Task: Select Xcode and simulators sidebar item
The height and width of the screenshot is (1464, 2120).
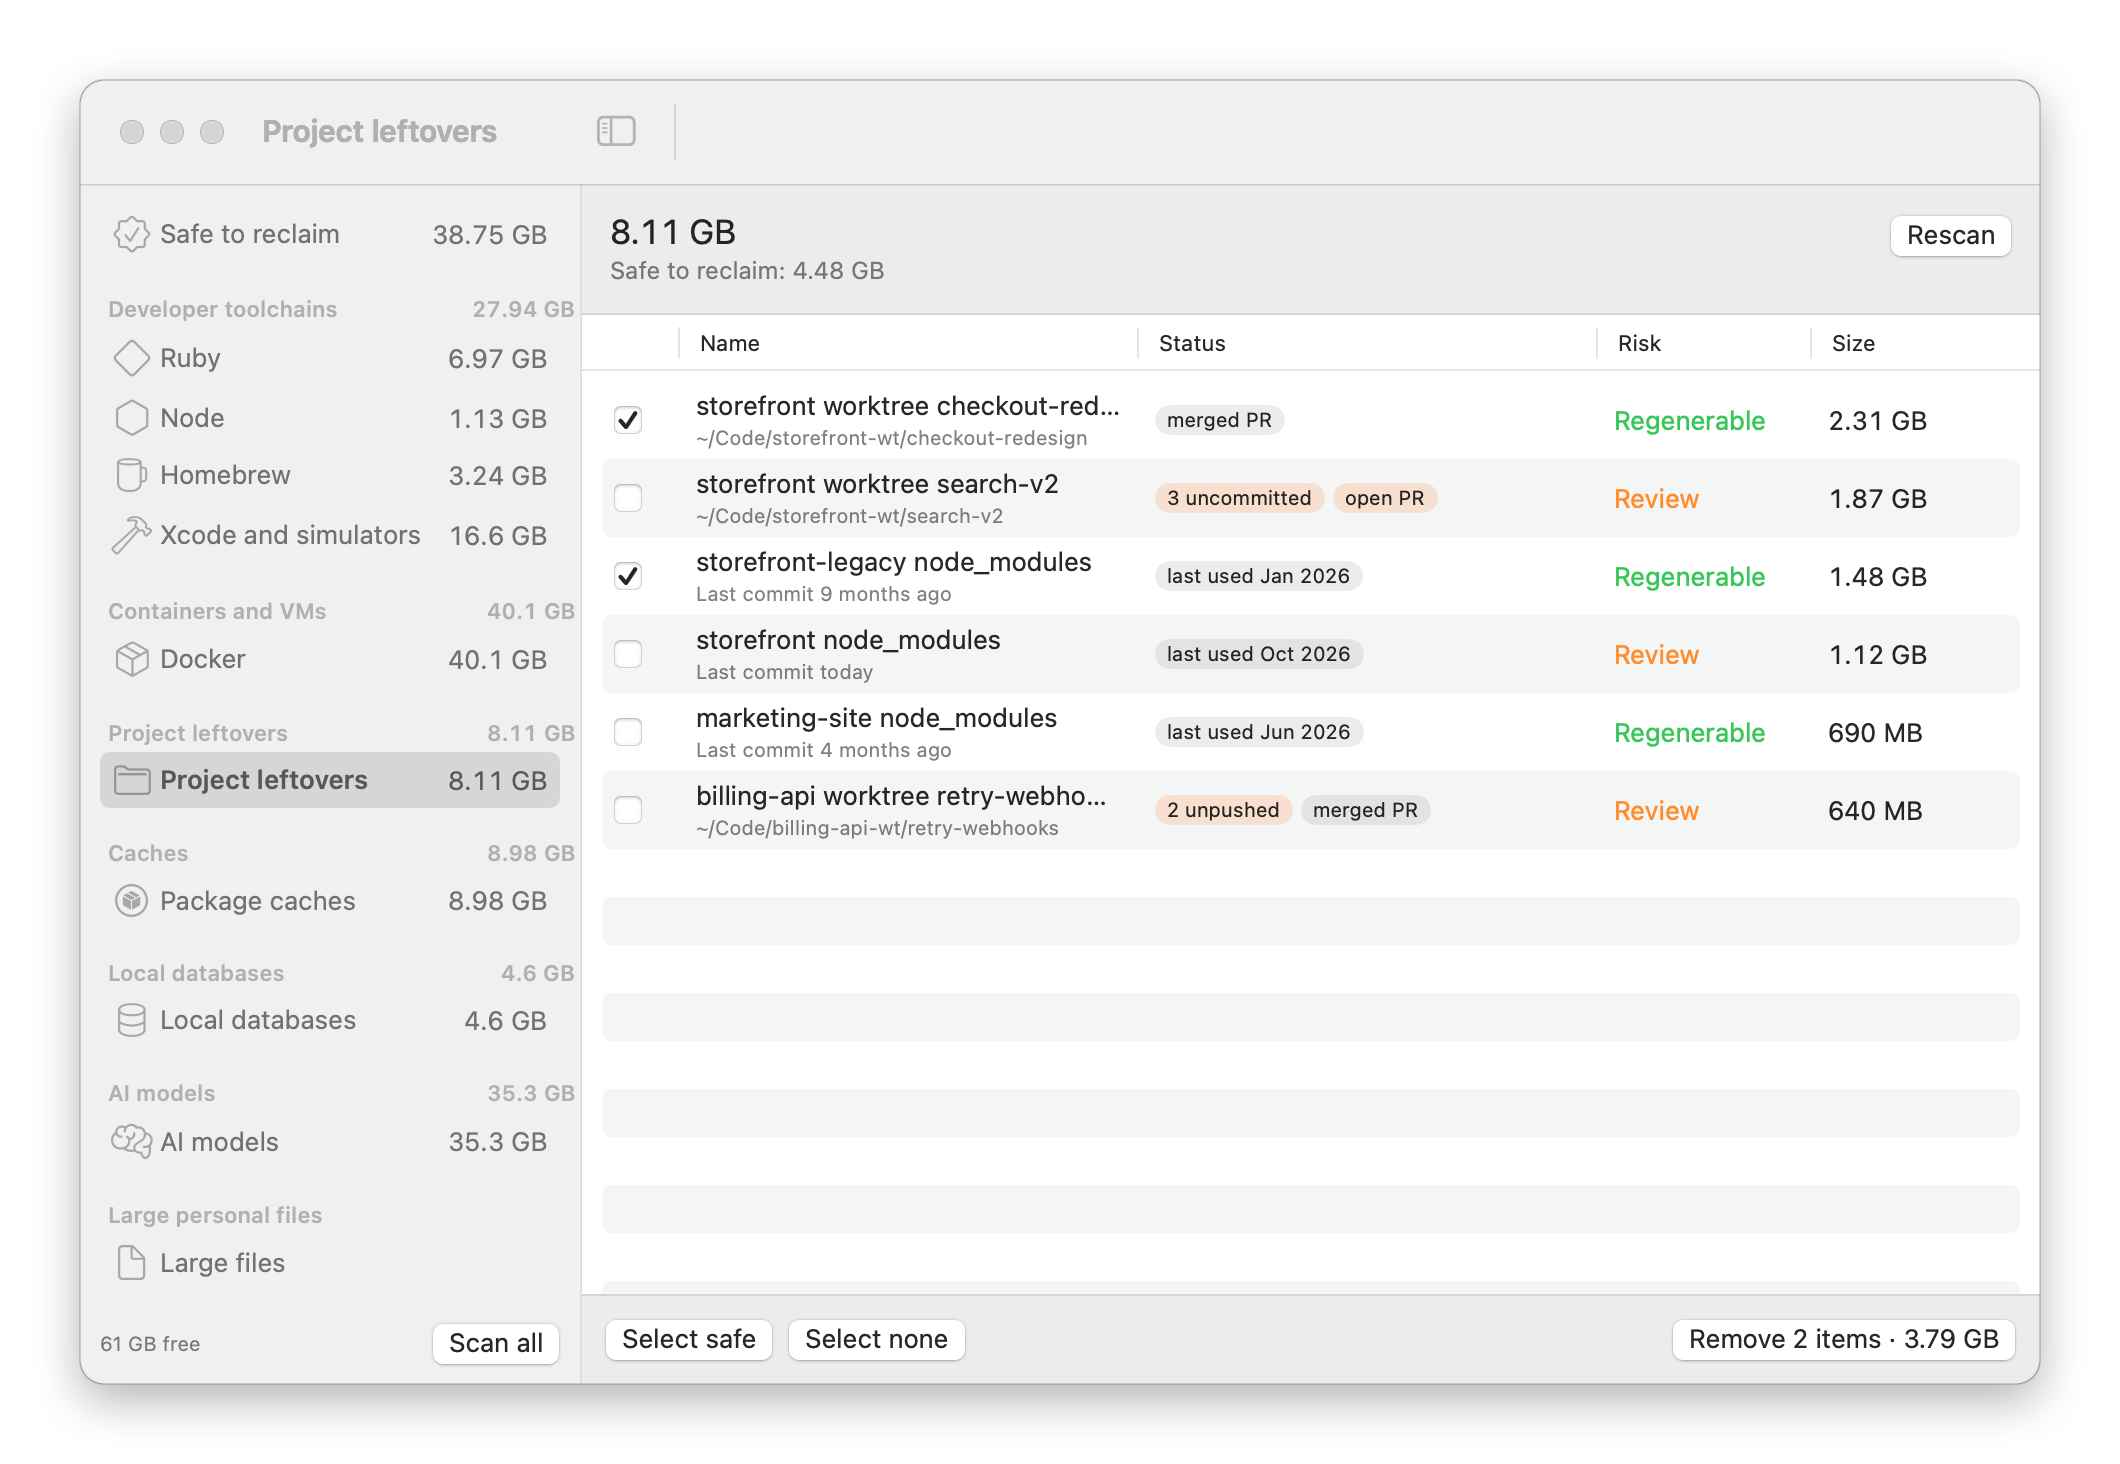Action: coord(330,535)
